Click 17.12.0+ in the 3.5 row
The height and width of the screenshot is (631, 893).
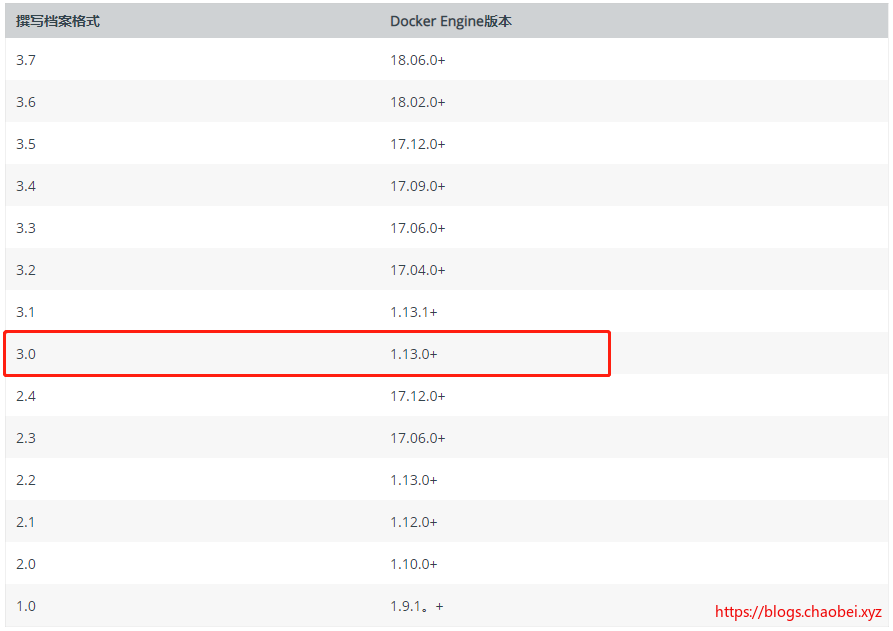tap(417, 144)
